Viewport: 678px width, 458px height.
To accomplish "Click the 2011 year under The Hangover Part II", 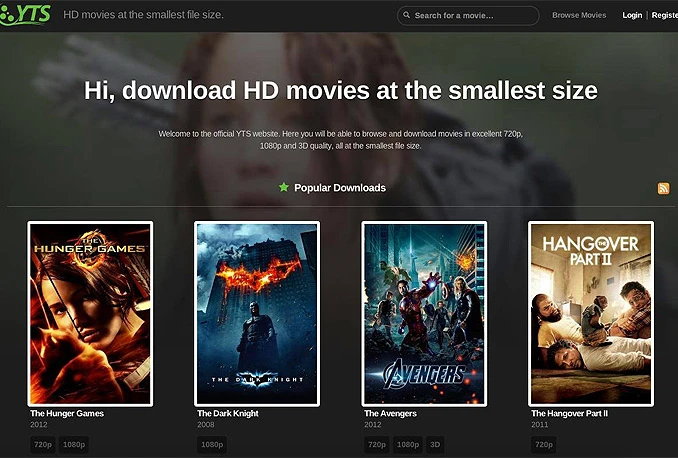I will 540,425.
